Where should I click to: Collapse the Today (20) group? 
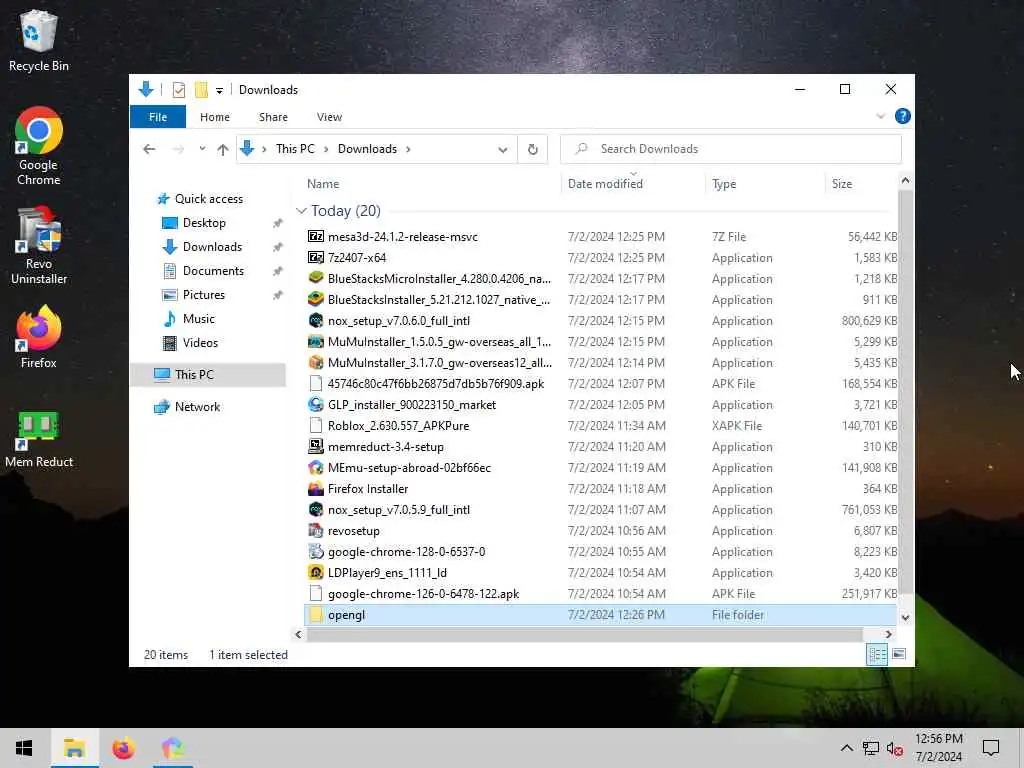pyautogui.click(x=301, y=211)
